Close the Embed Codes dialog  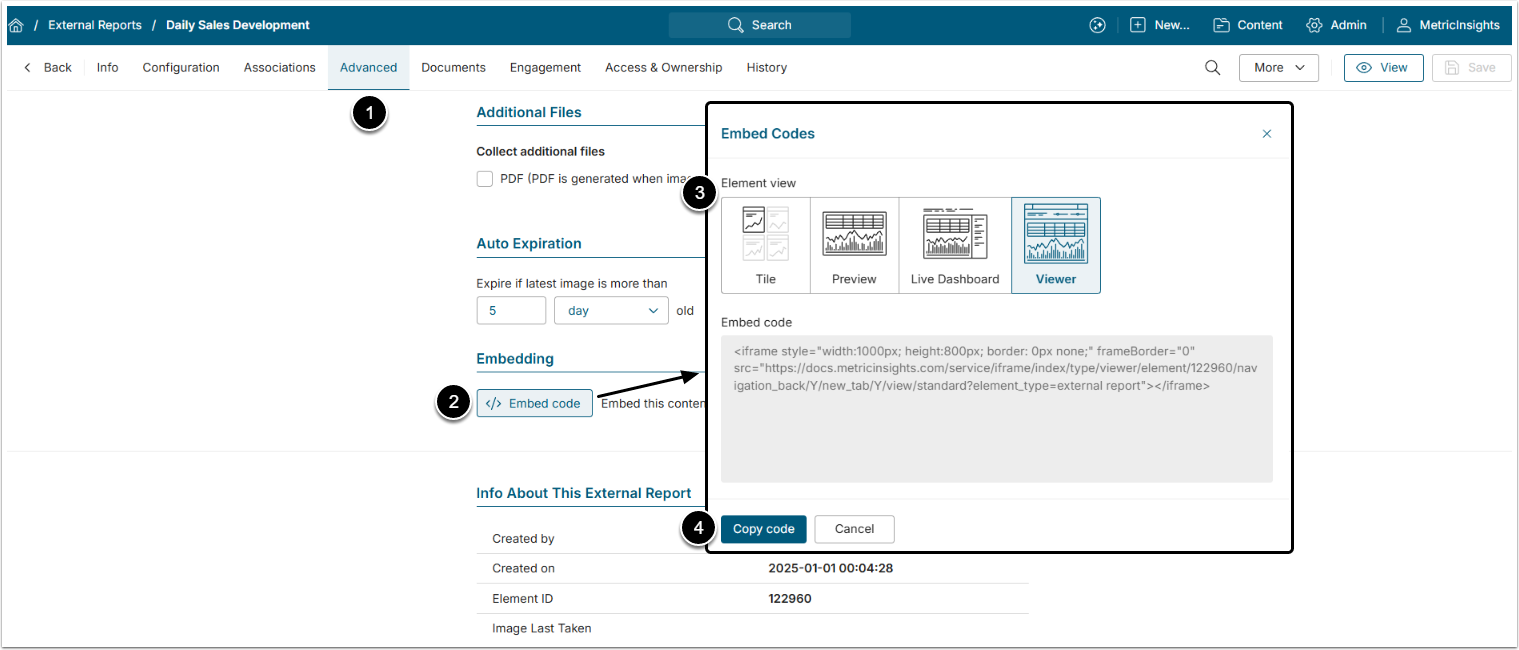pyautogui.click(x=1266, y=134)
